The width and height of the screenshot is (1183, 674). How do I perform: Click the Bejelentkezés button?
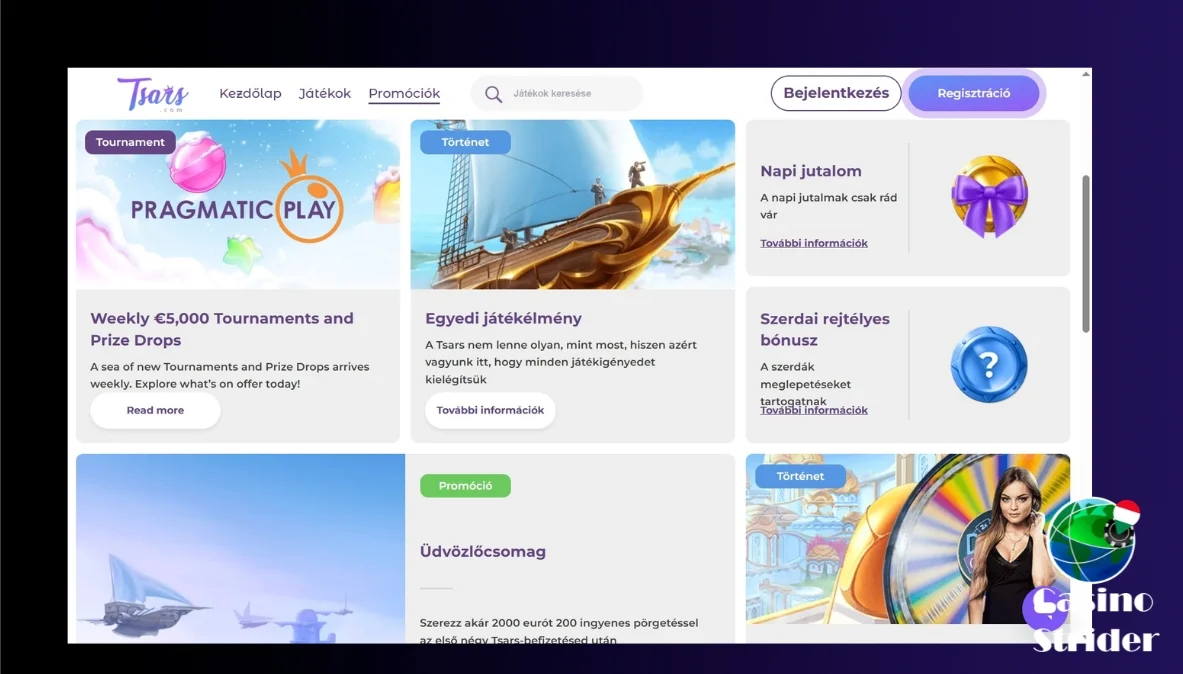point(836,93)
